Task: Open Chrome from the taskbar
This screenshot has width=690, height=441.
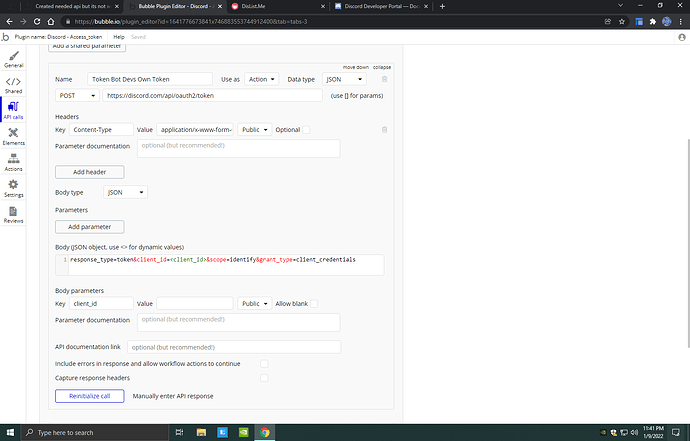Action: point(264,432)
